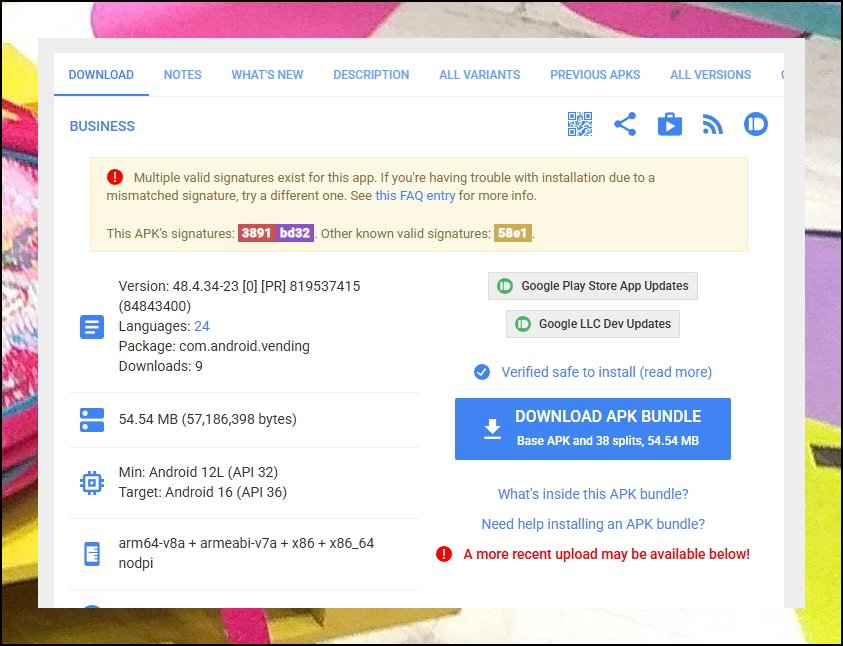Select the Package com.android.vending text

coord(214,346)
